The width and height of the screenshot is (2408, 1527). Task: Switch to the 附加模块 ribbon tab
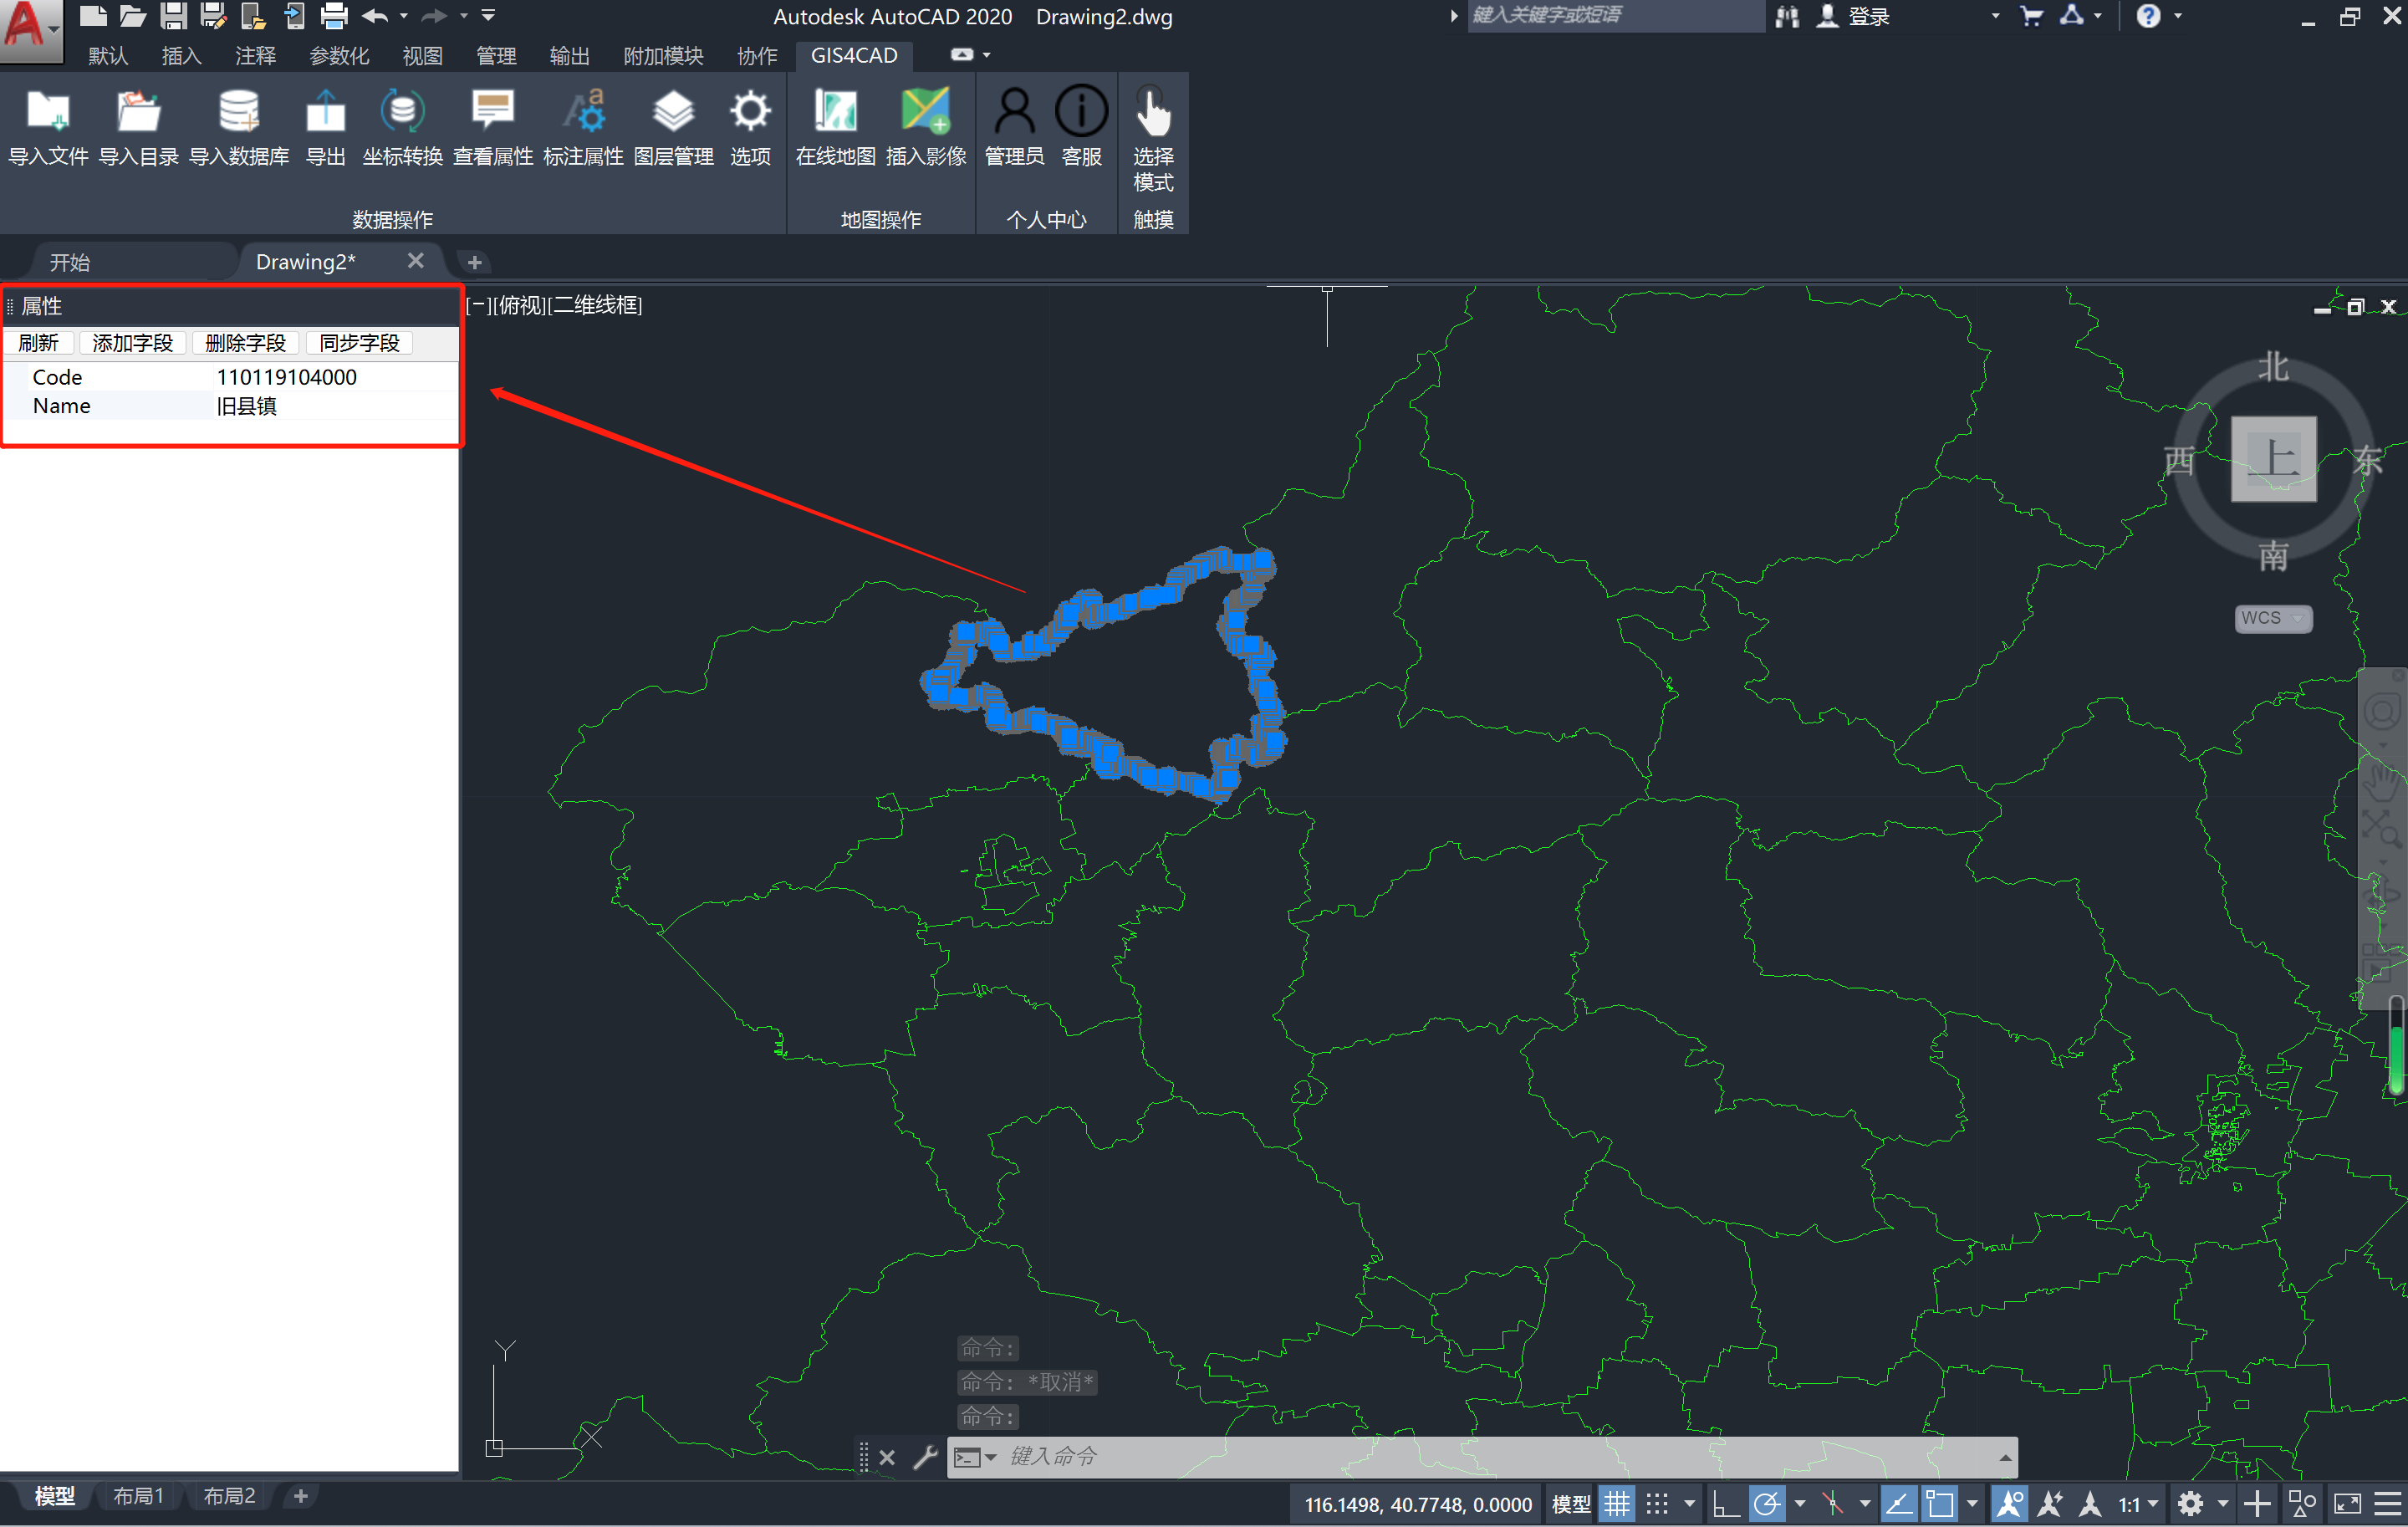click(x=662, y=56)
